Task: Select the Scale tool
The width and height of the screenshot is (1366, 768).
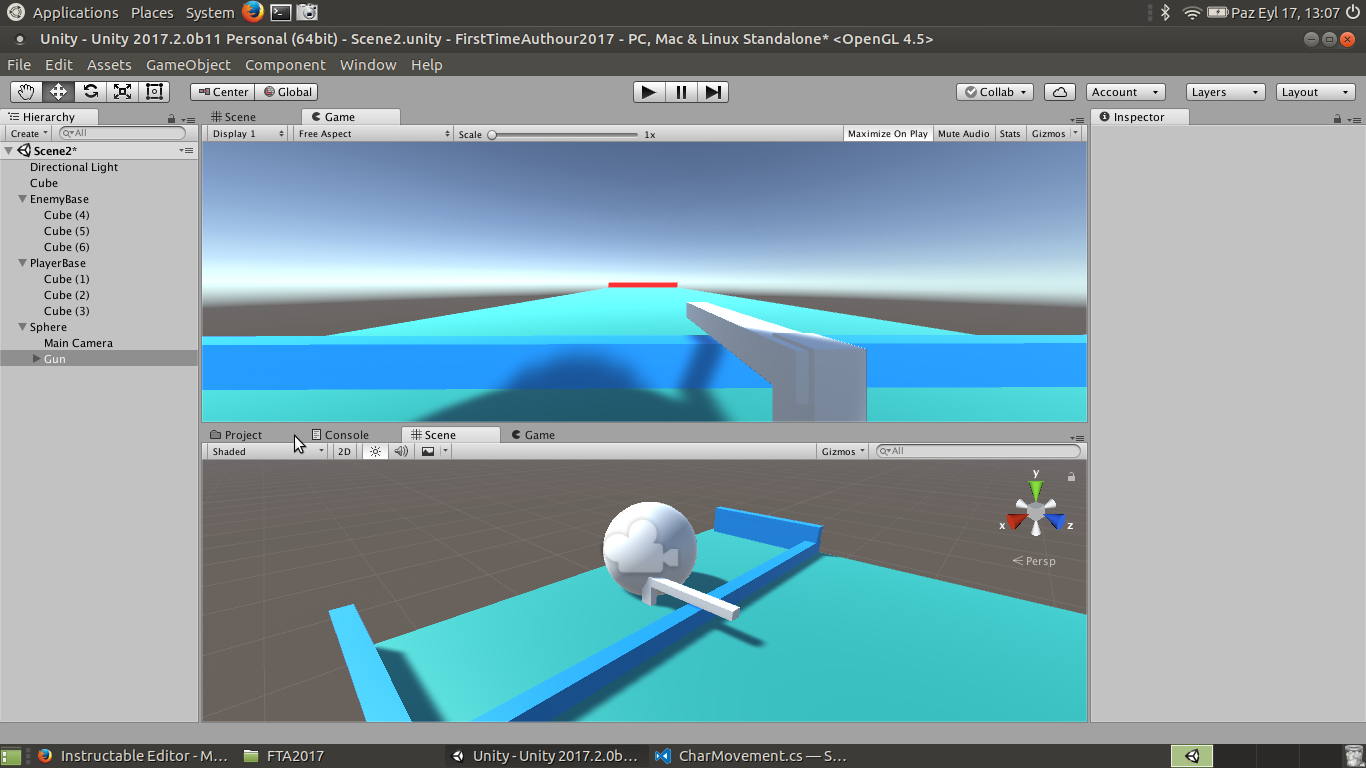Action: [x=122, y=92]
